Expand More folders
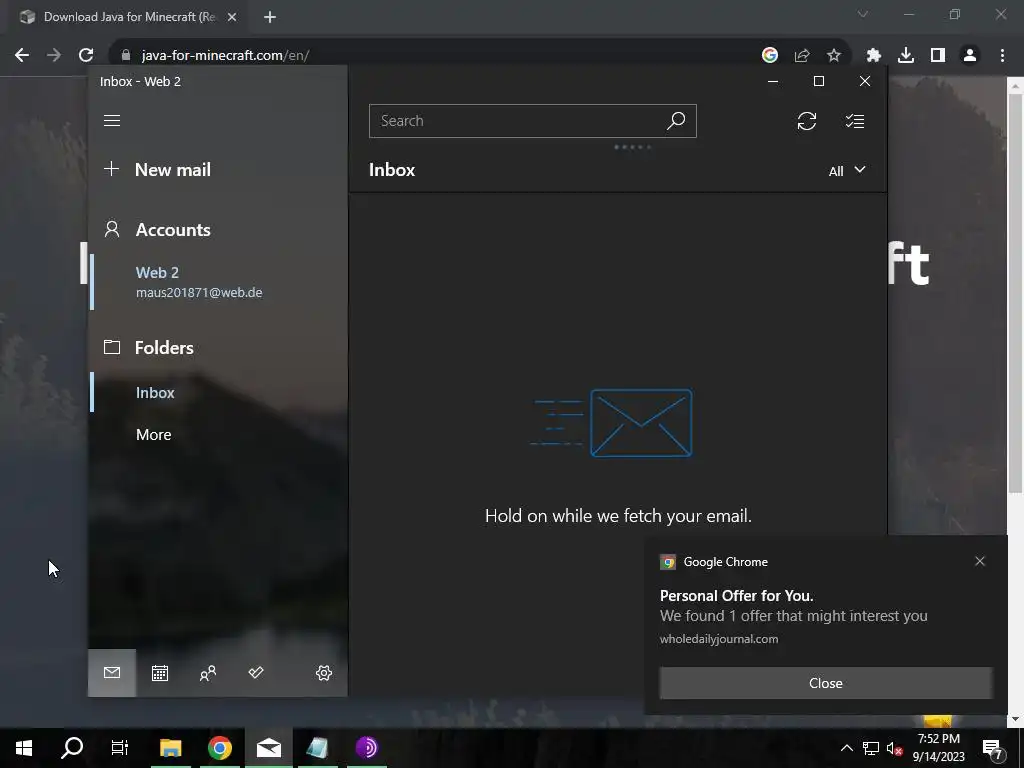1024x768 pixels. (x=153, y=434)
